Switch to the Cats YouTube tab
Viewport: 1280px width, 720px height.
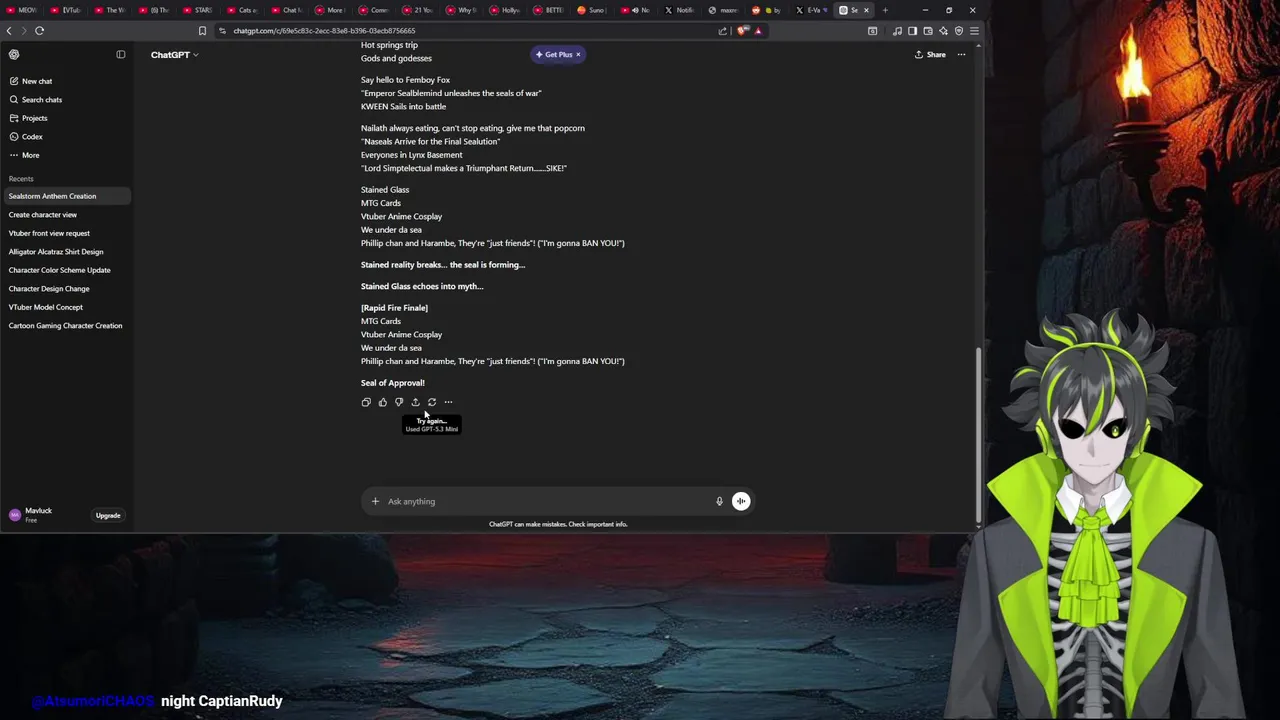pos(243,10)
